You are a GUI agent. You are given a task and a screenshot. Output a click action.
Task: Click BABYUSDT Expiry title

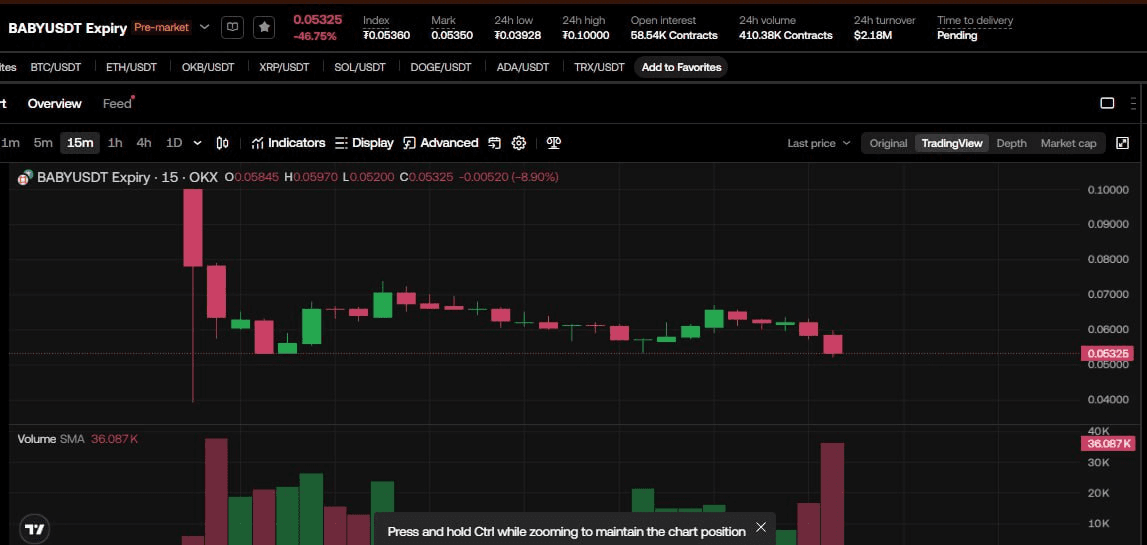(x=67, y=28)
